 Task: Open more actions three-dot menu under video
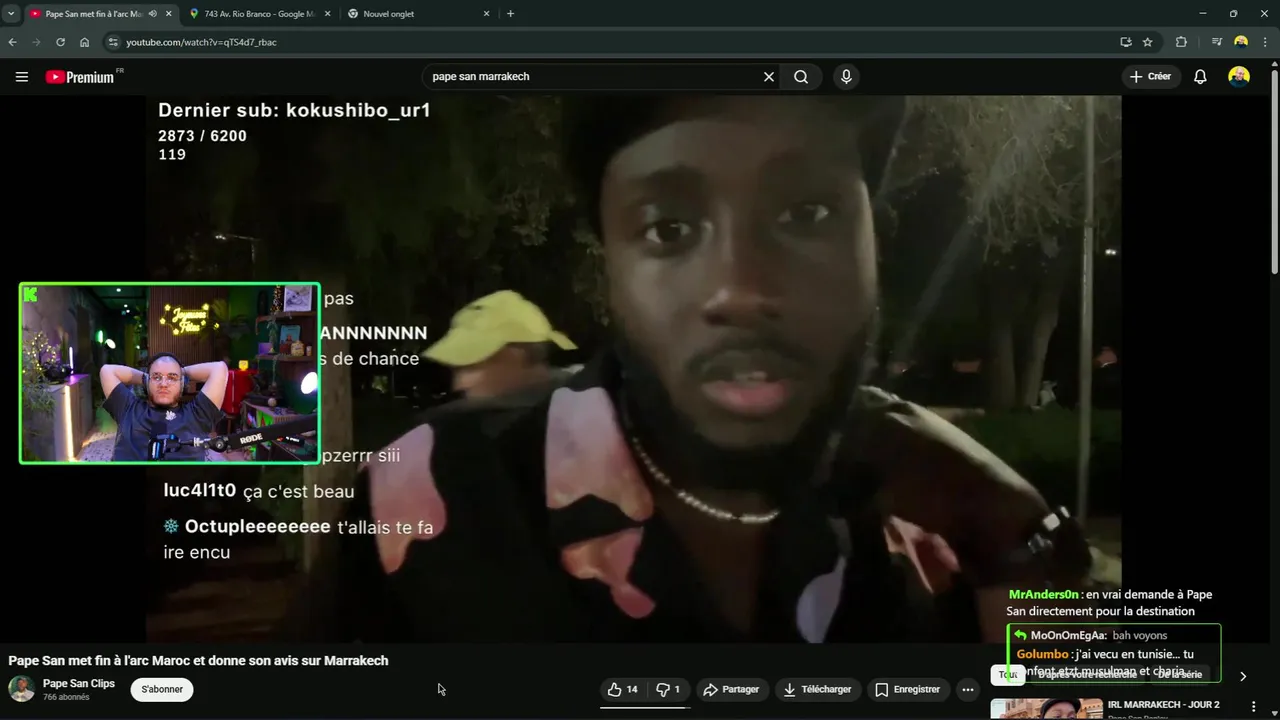967,689
